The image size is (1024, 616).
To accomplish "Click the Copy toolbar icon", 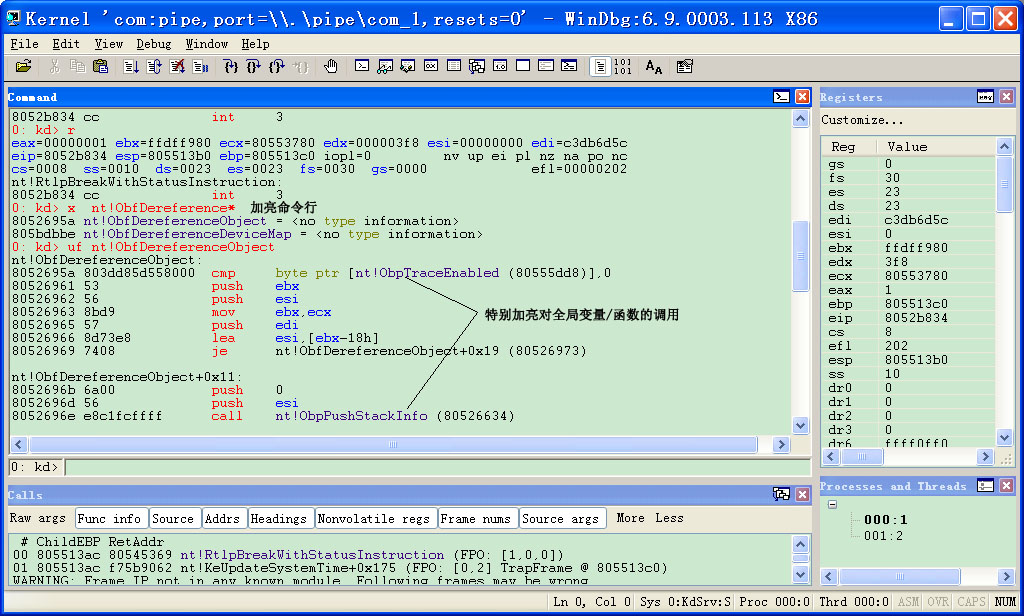I will [77, 66].
